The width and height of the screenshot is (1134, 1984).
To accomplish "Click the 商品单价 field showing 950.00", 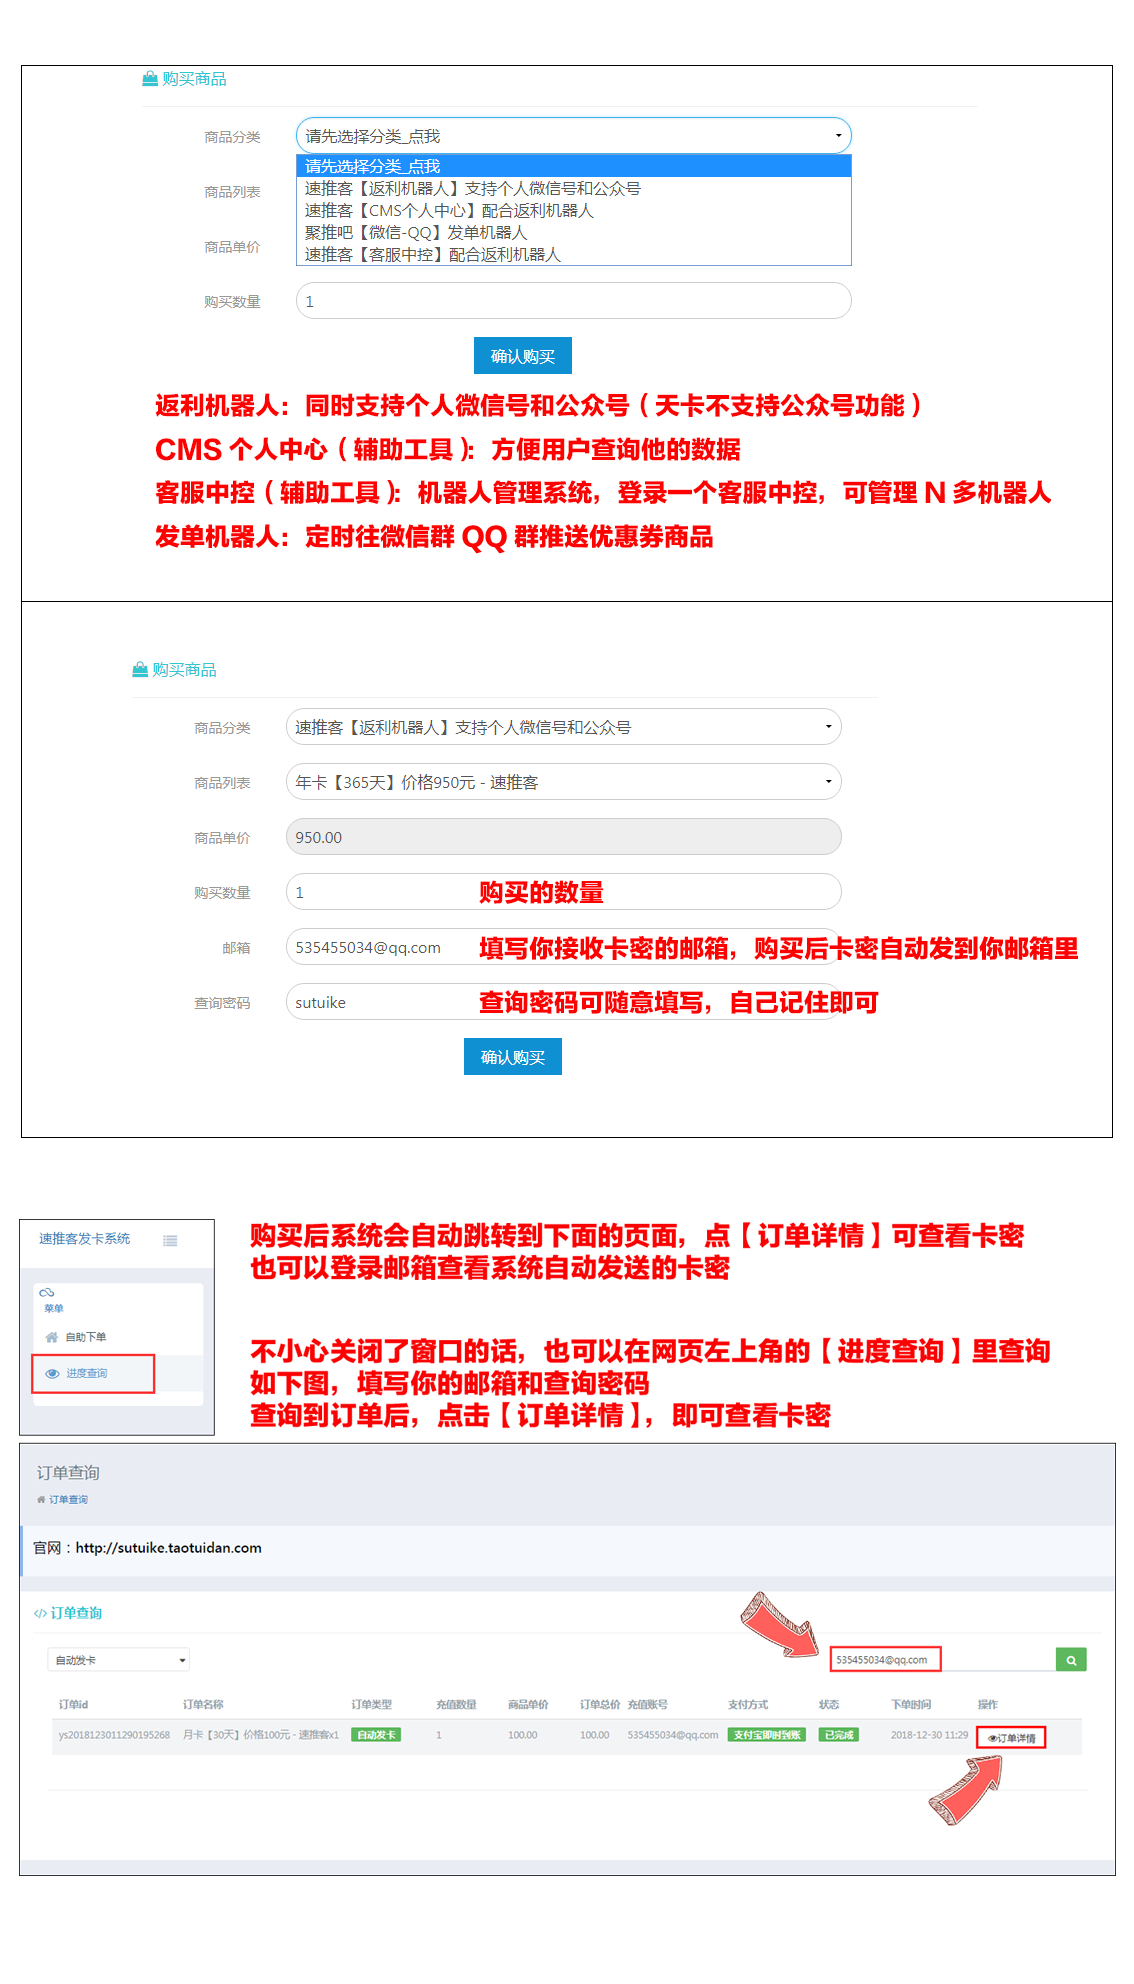I will pos(563,837).
